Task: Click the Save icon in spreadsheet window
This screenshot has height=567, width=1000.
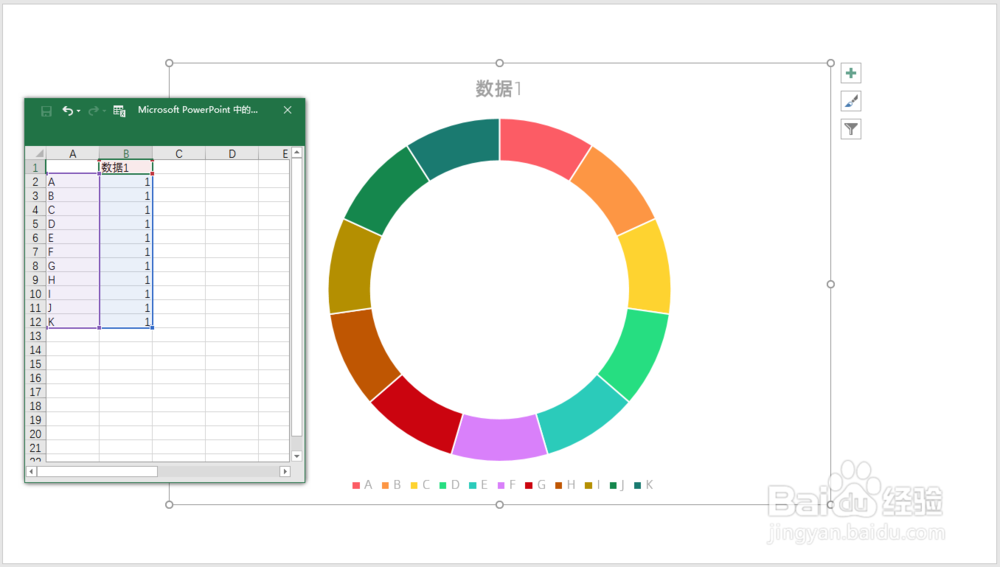Action: 46,111
